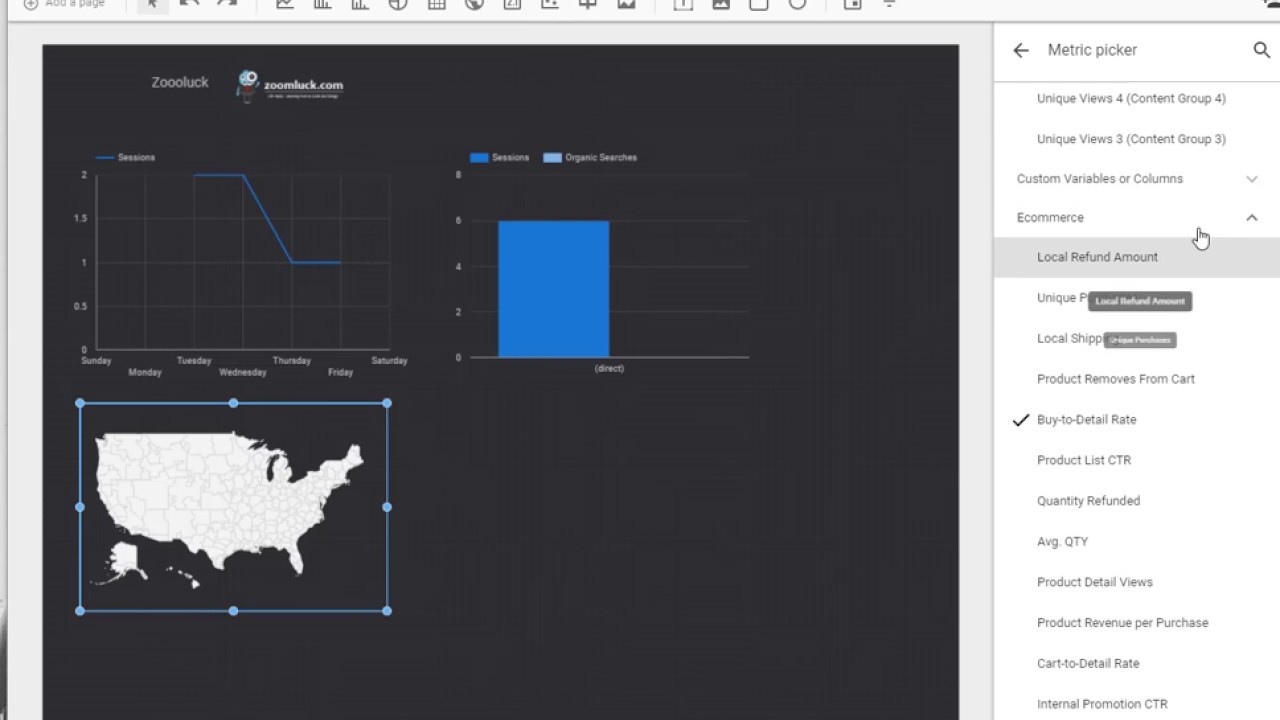Open search in the Metric picker

coord(1261,50)
